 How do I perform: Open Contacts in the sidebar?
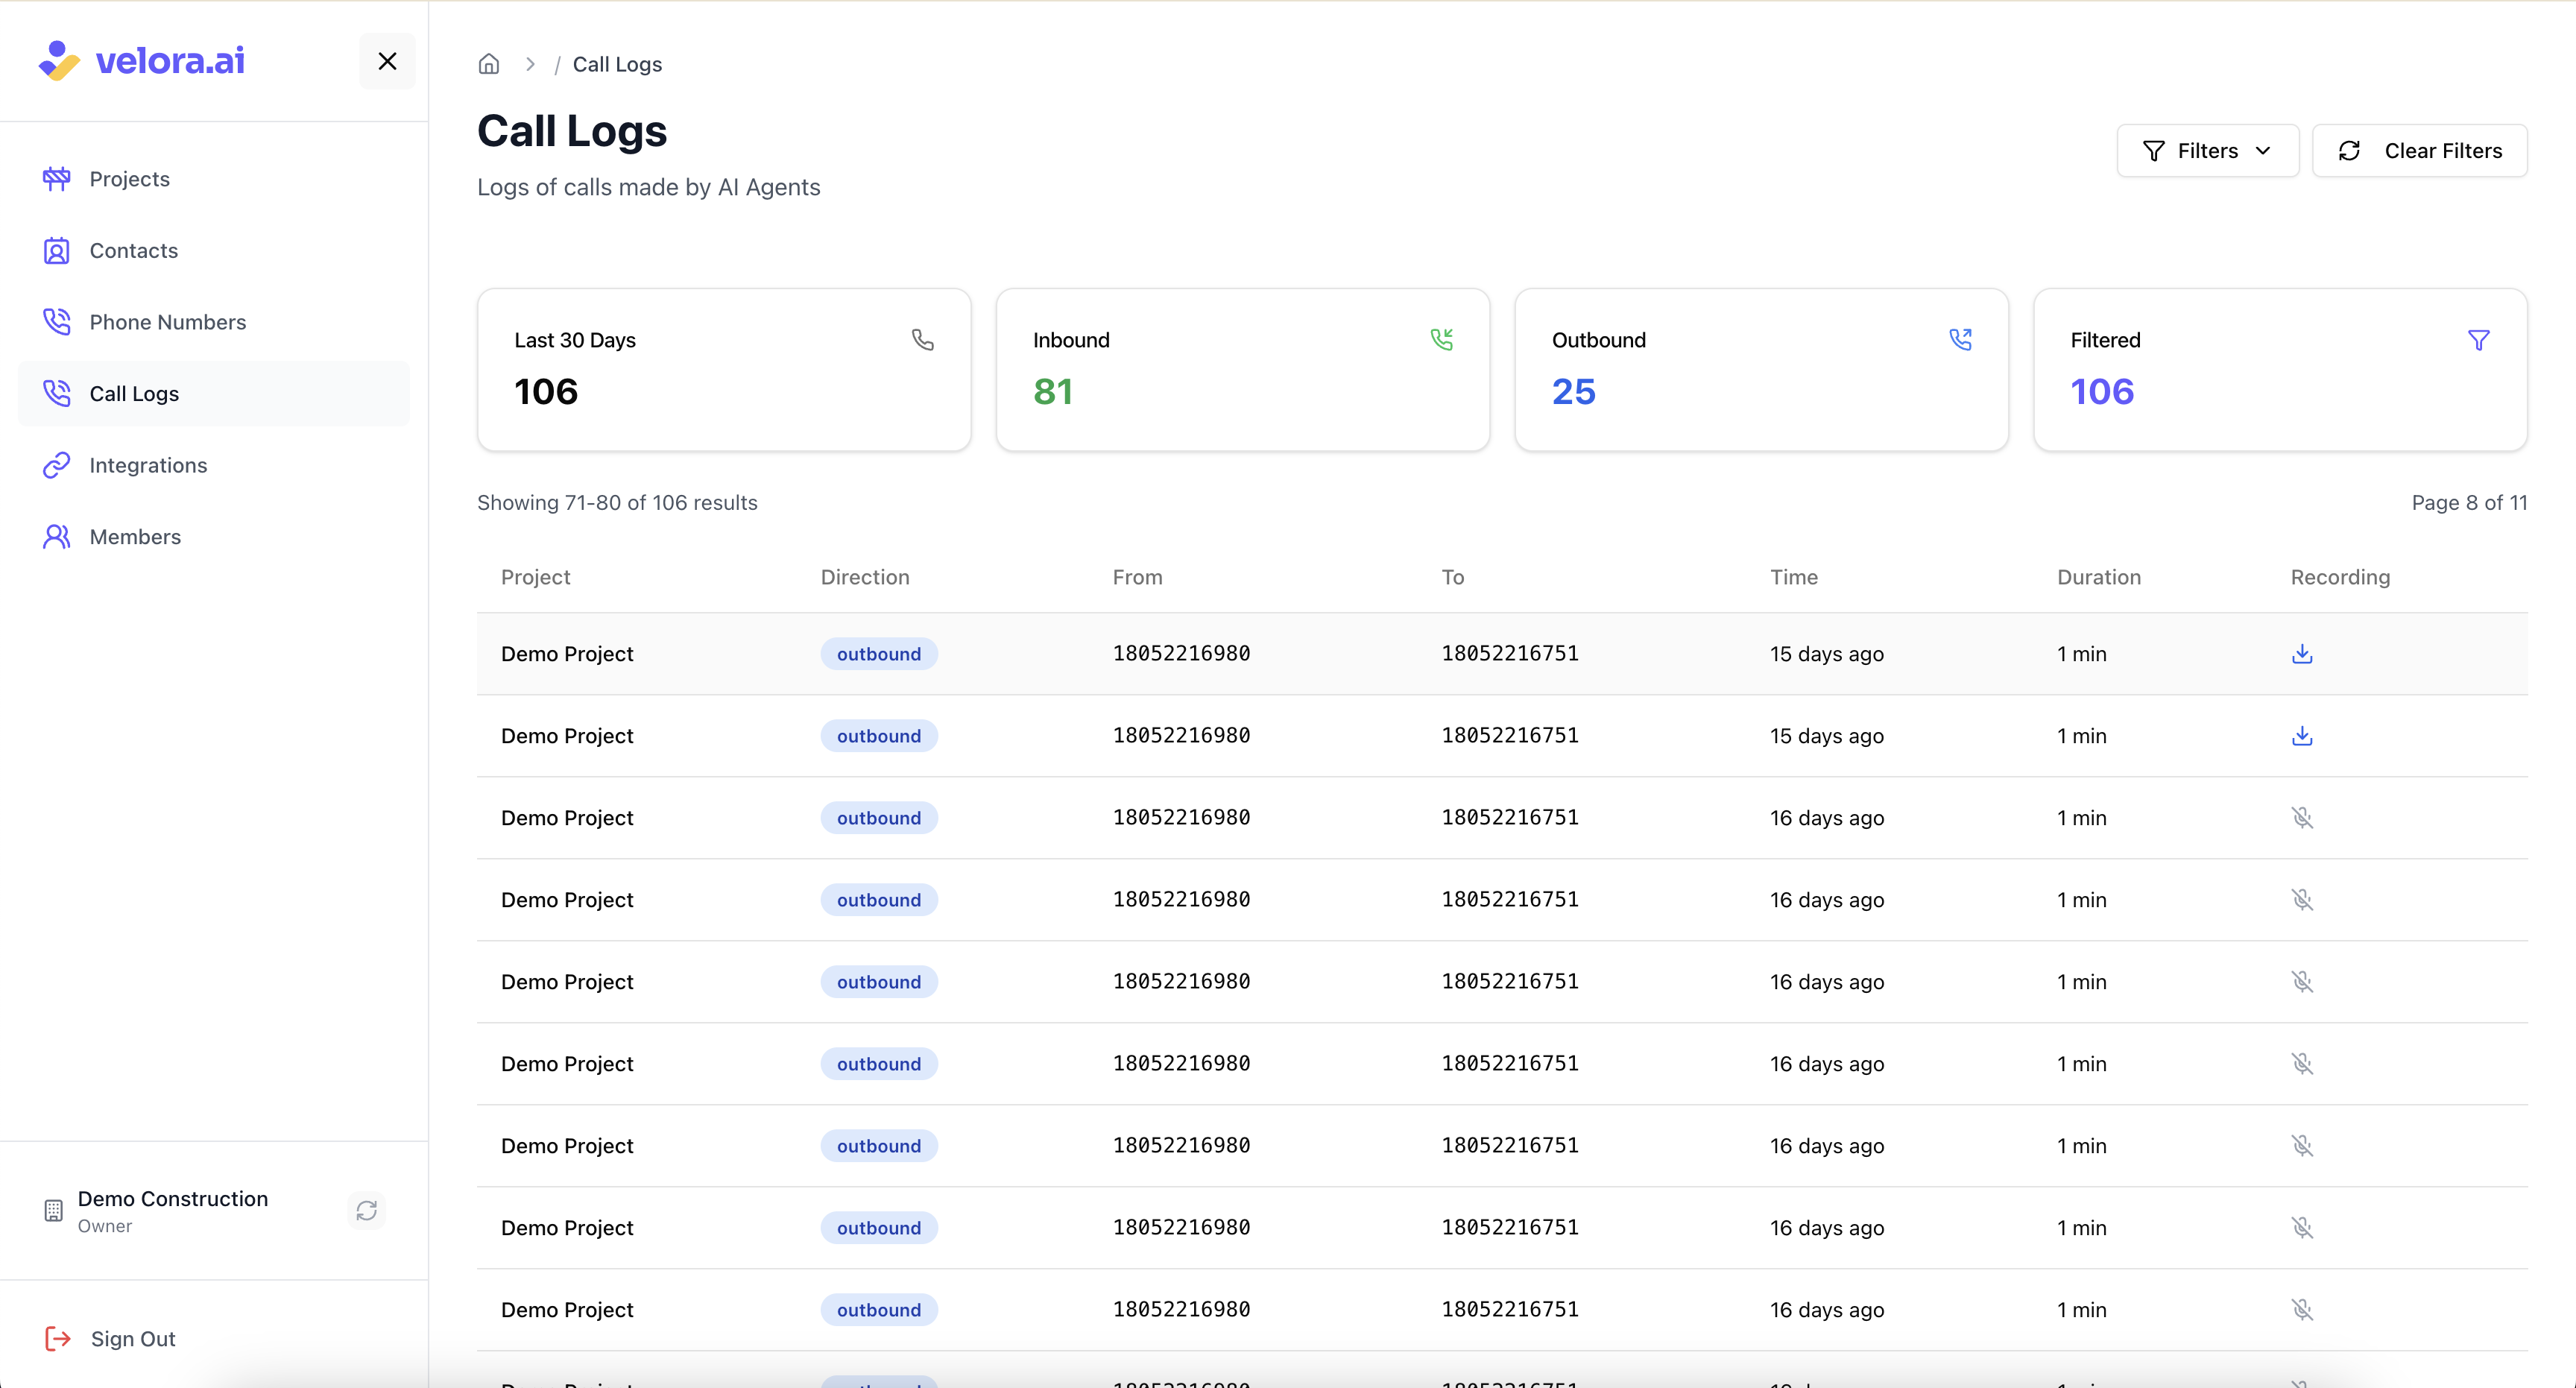[213, 251]
